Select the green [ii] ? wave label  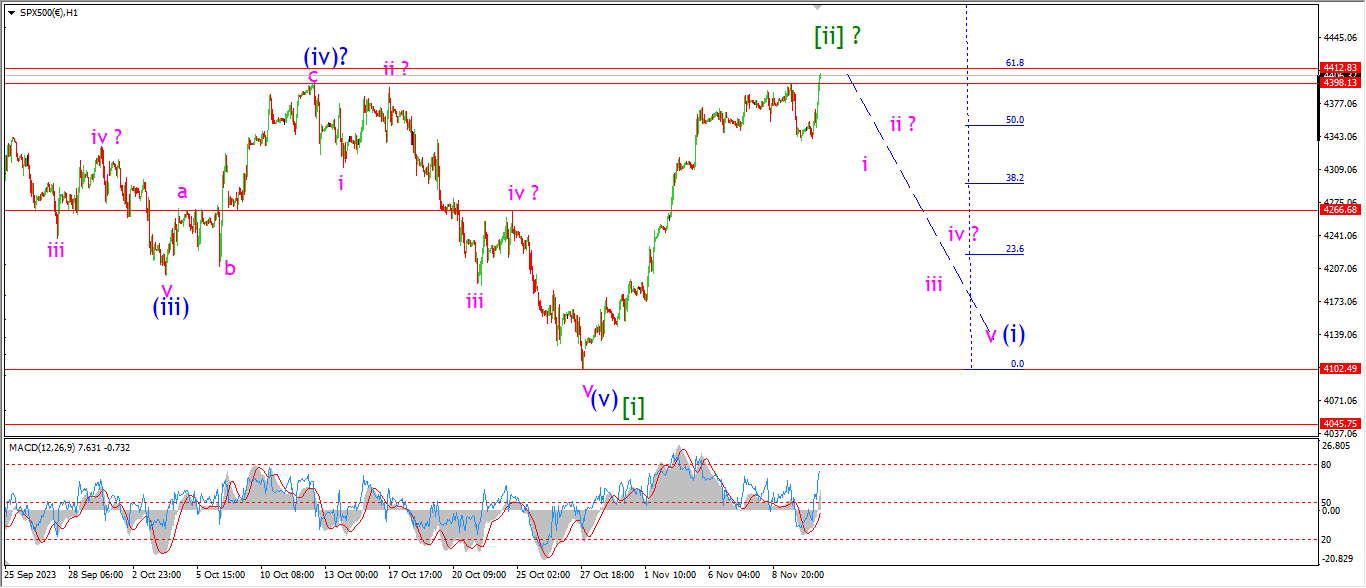coord(837,37)
